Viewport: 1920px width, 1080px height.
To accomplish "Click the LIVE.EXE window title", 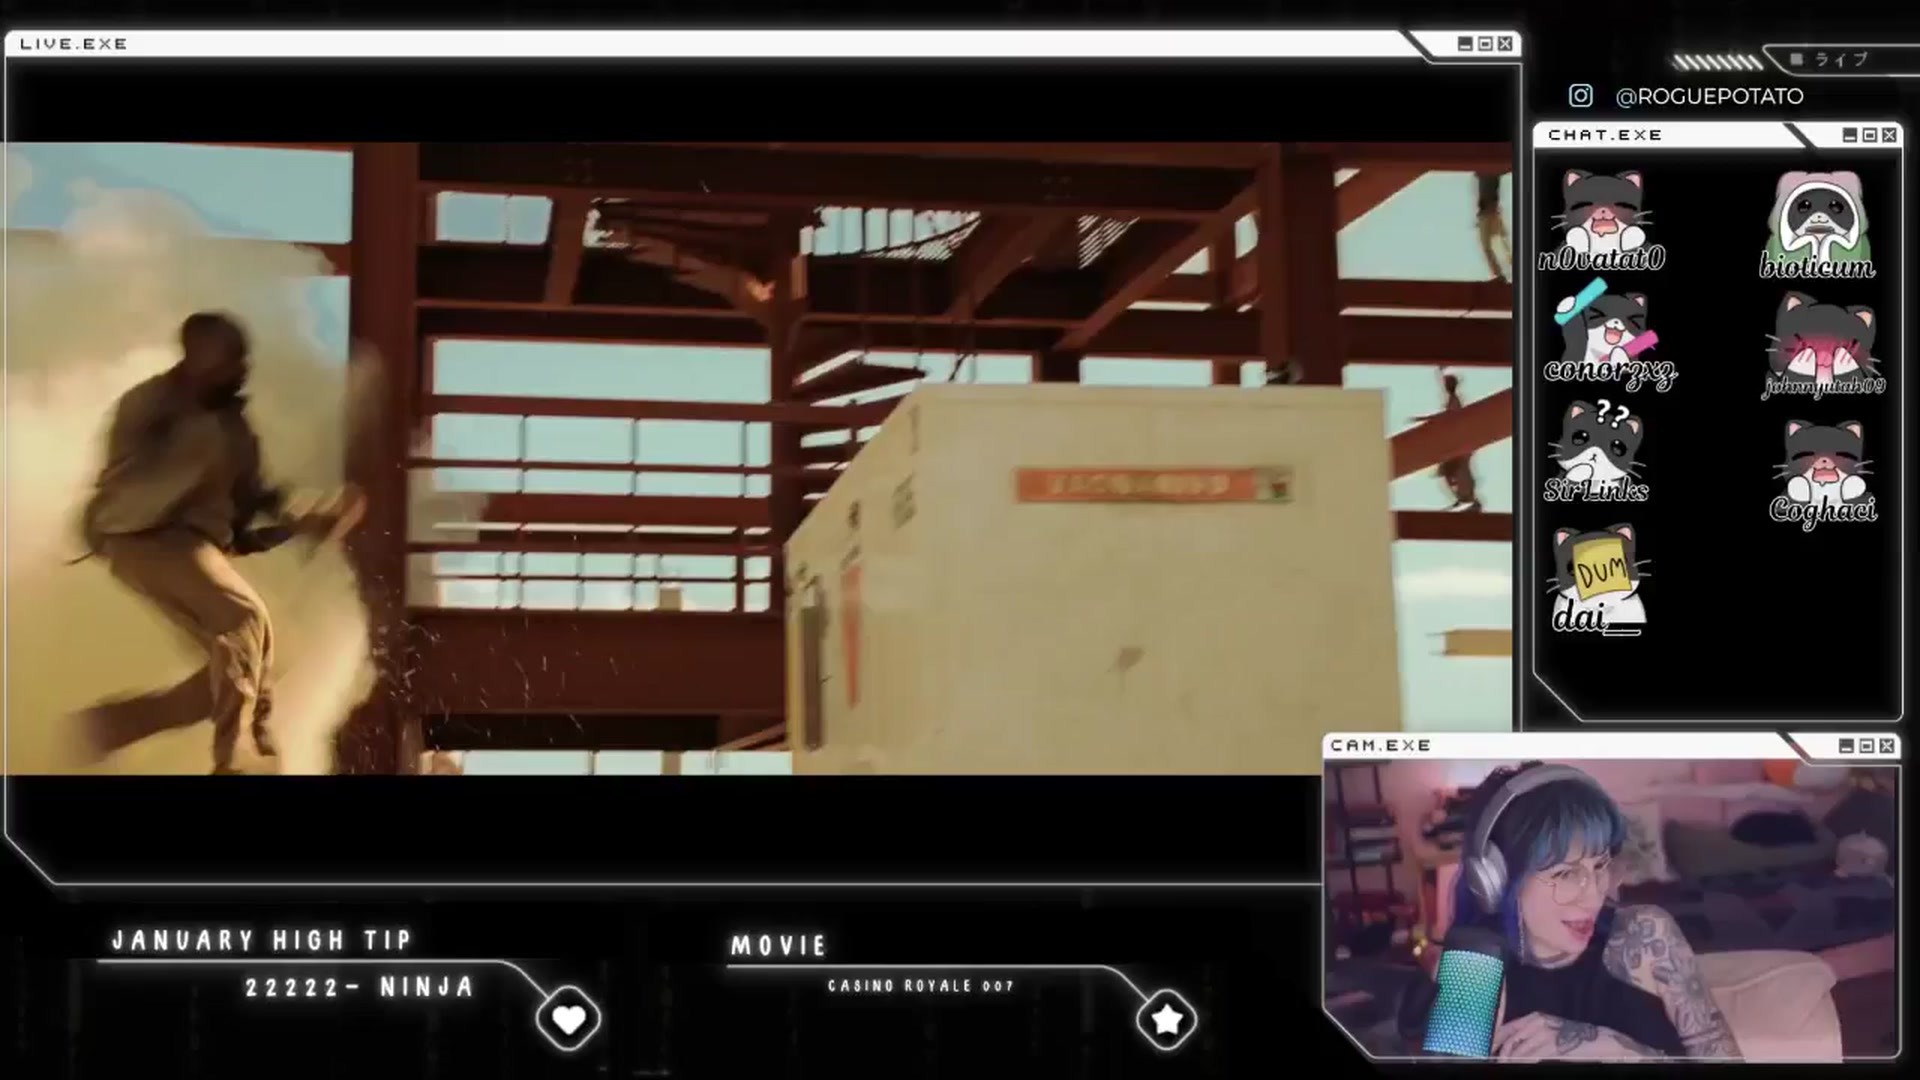I will coord(74,44).
